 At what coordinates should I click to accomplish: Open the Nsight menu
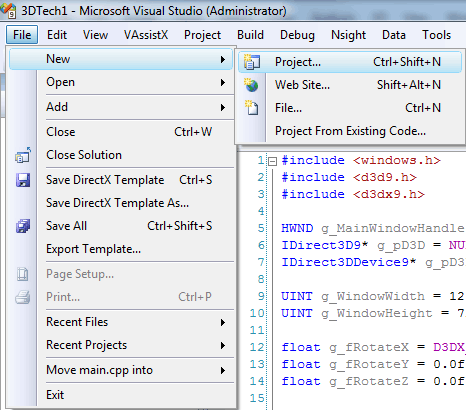[348, 35]
